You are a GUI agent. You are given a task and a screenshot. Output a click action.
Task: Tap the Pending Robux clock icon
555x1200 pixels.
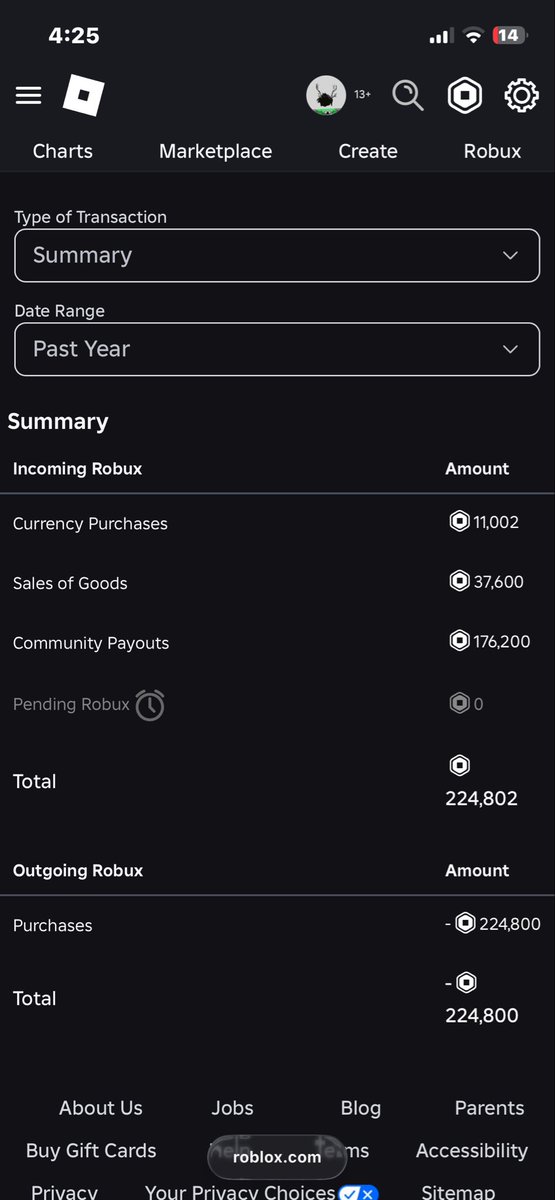(x=150, y=705)
